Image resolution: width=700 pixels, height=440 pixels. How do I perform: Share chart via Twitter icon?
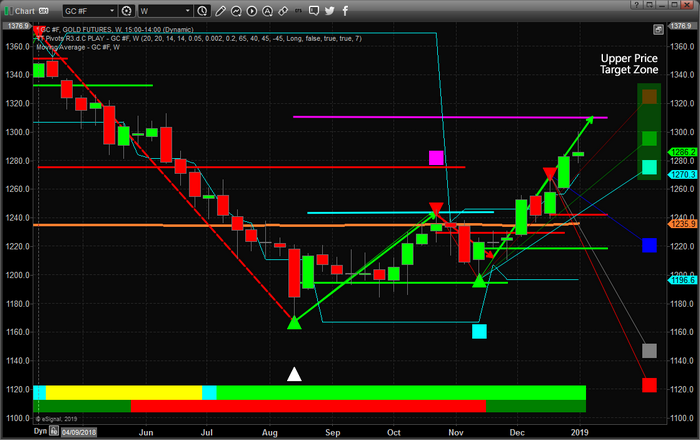click(330, 11)
